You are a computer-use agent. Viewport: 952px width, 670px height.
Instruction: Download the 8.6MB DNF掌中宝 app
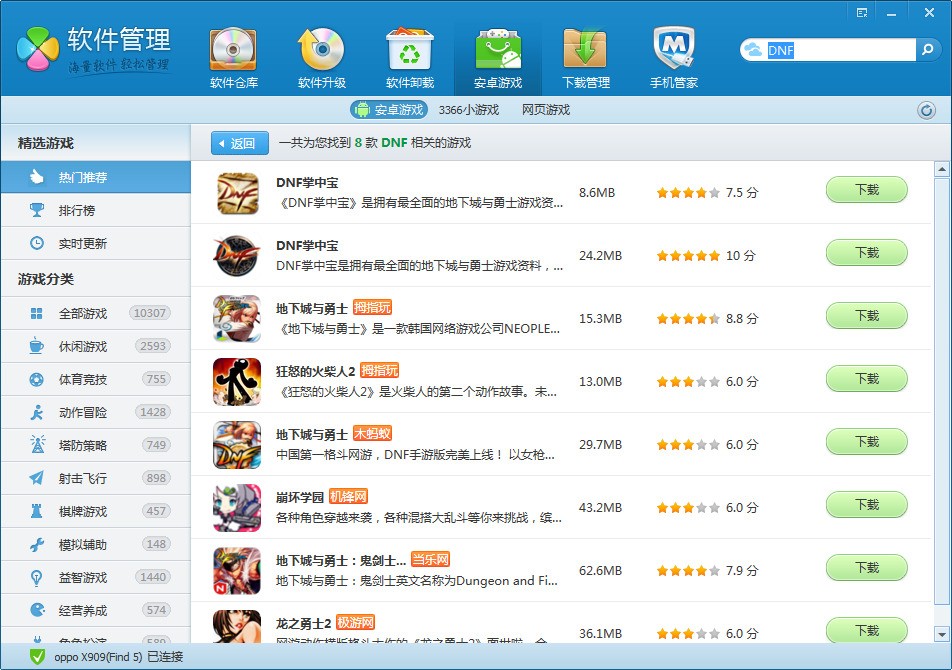[x=866, y=190]
